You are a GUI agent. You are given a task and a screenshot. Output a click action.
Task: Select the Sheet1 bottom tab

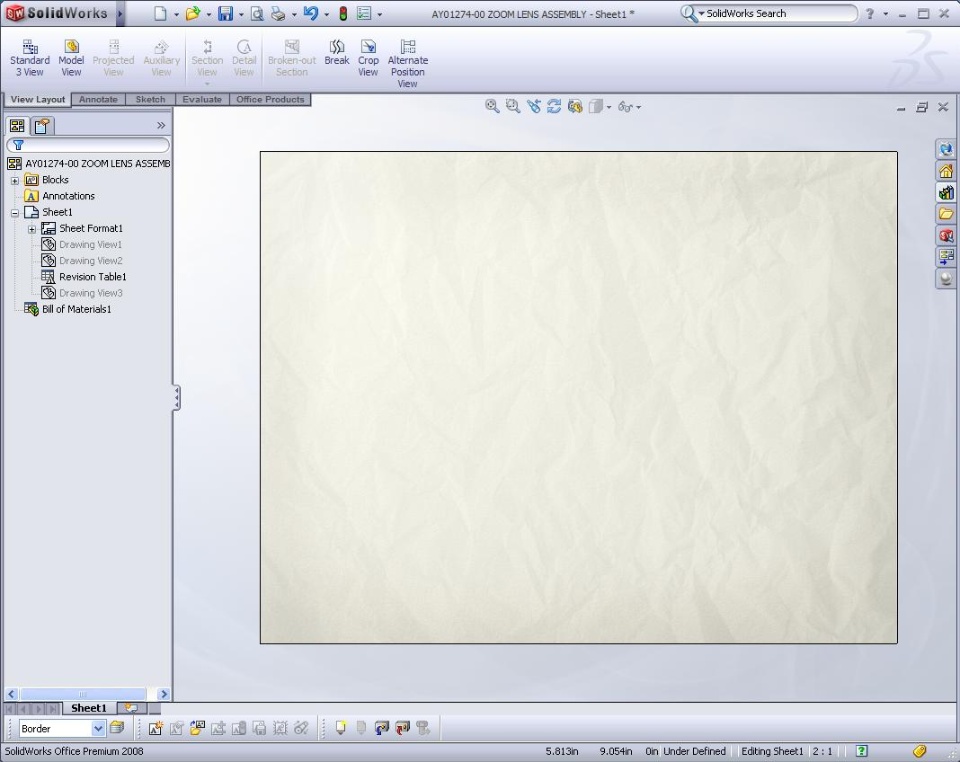pyautogui.click(x=89, y=708)
